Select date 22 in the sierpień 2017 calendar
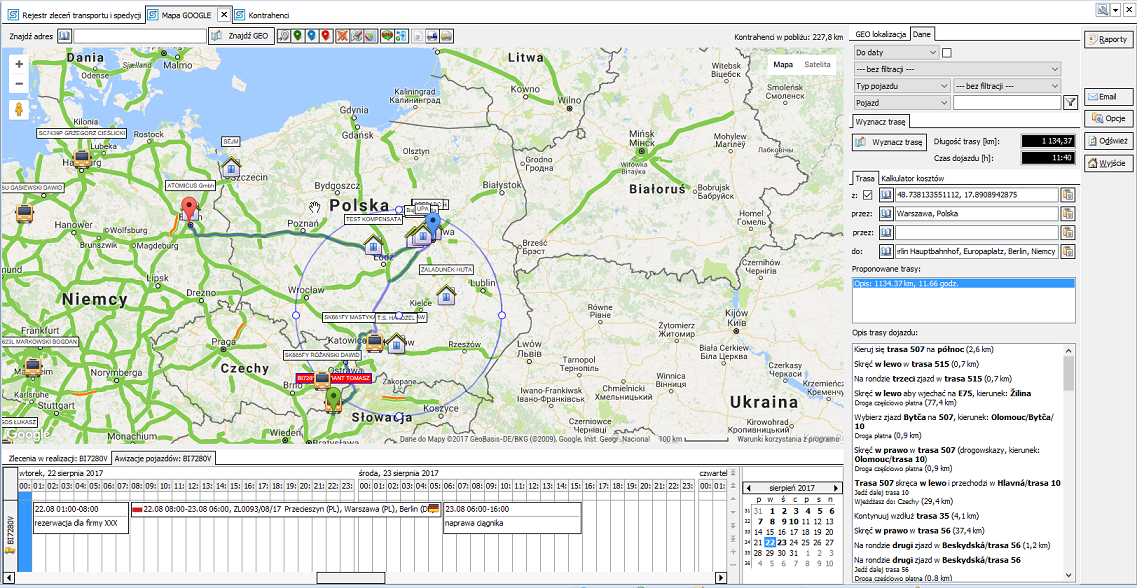The width and height of the screenshot is (1137, 588). click(770, 542)
